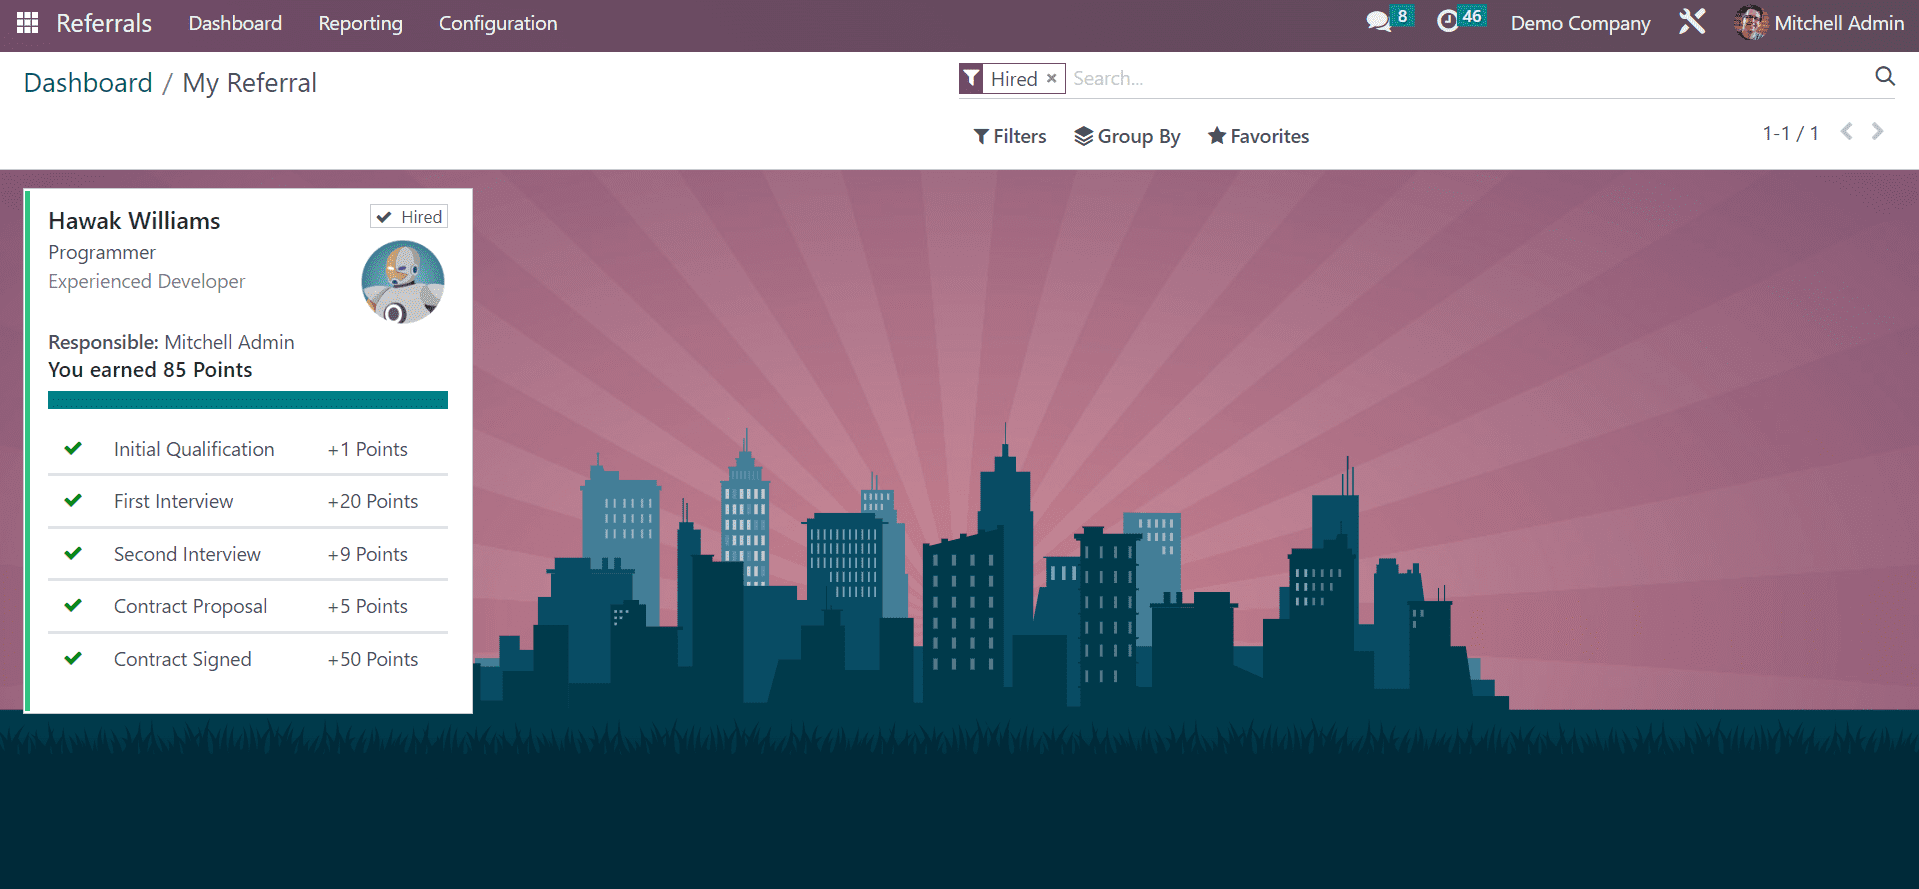The height and width of the screenshot is (889, 1919).
Task: Click the 1-1 / 1 pager counter
Action: [x=1790, y=133]
